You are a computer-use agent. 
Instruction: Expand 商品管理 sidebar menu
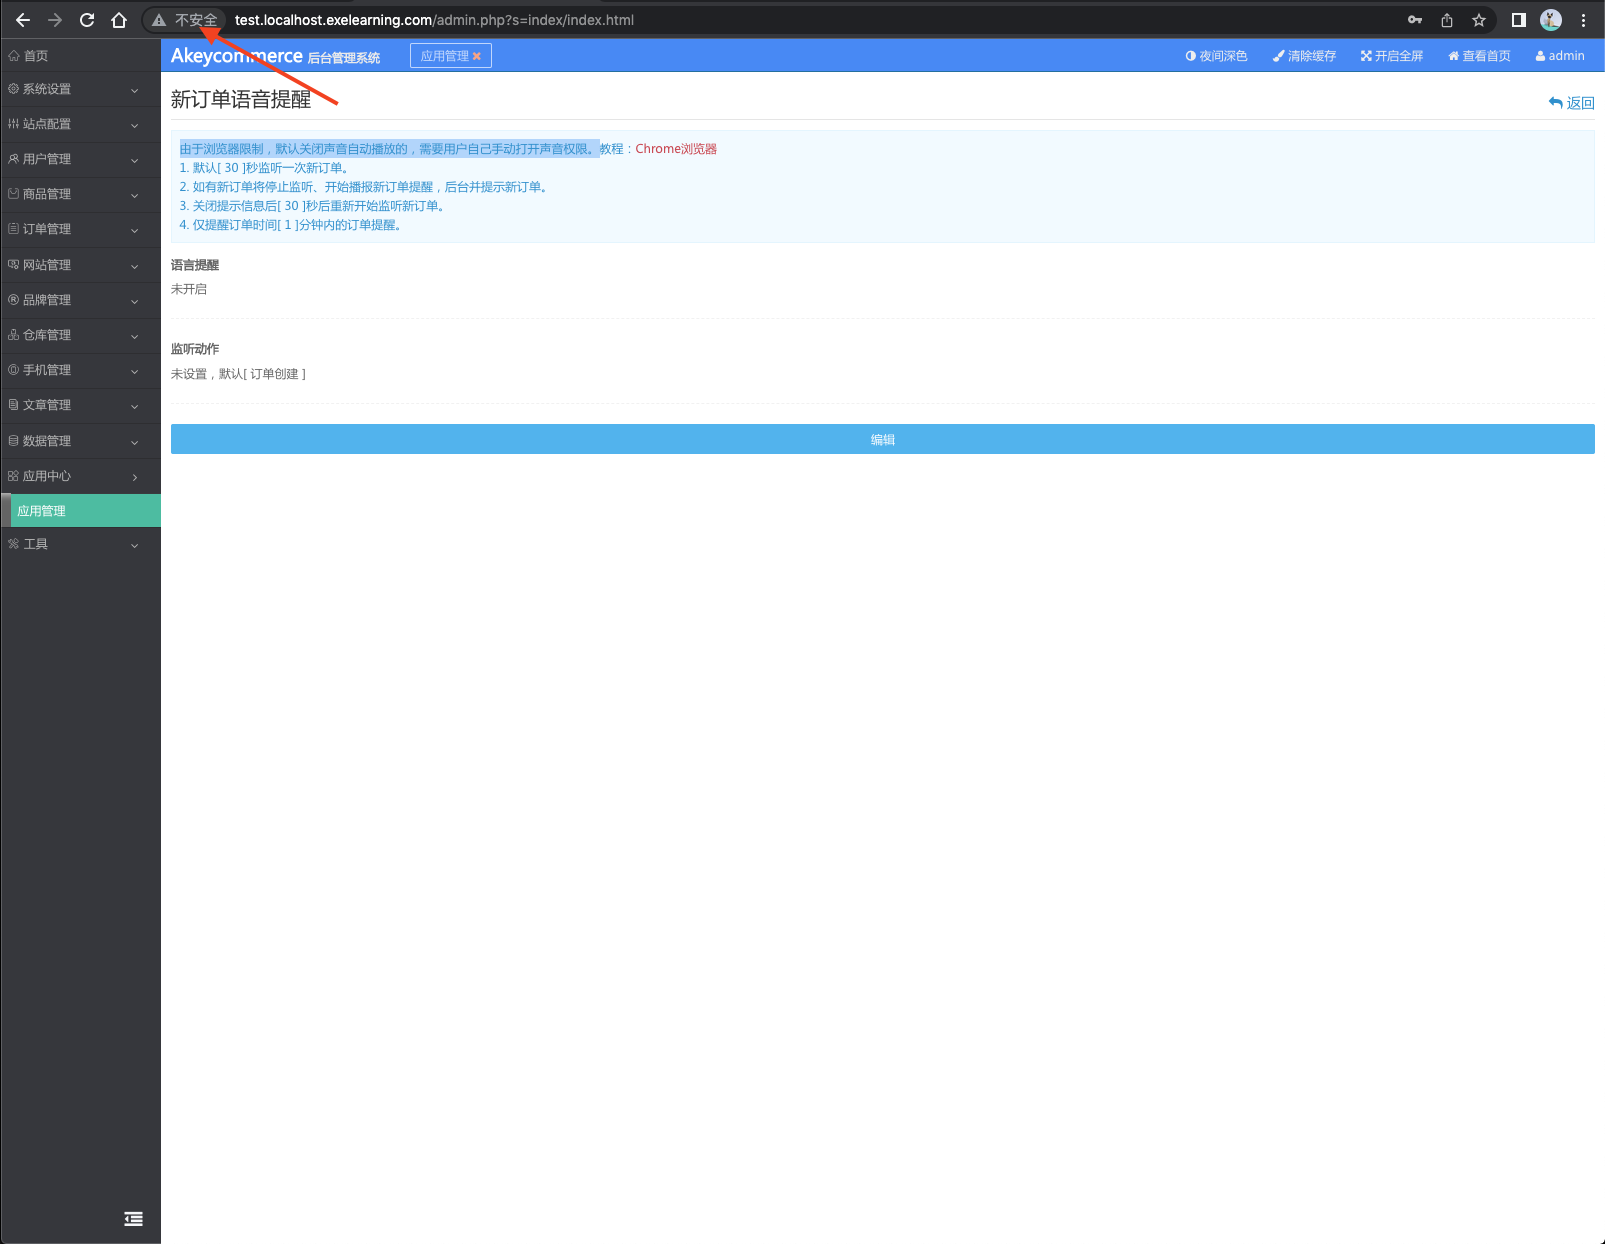coord(80,194)
